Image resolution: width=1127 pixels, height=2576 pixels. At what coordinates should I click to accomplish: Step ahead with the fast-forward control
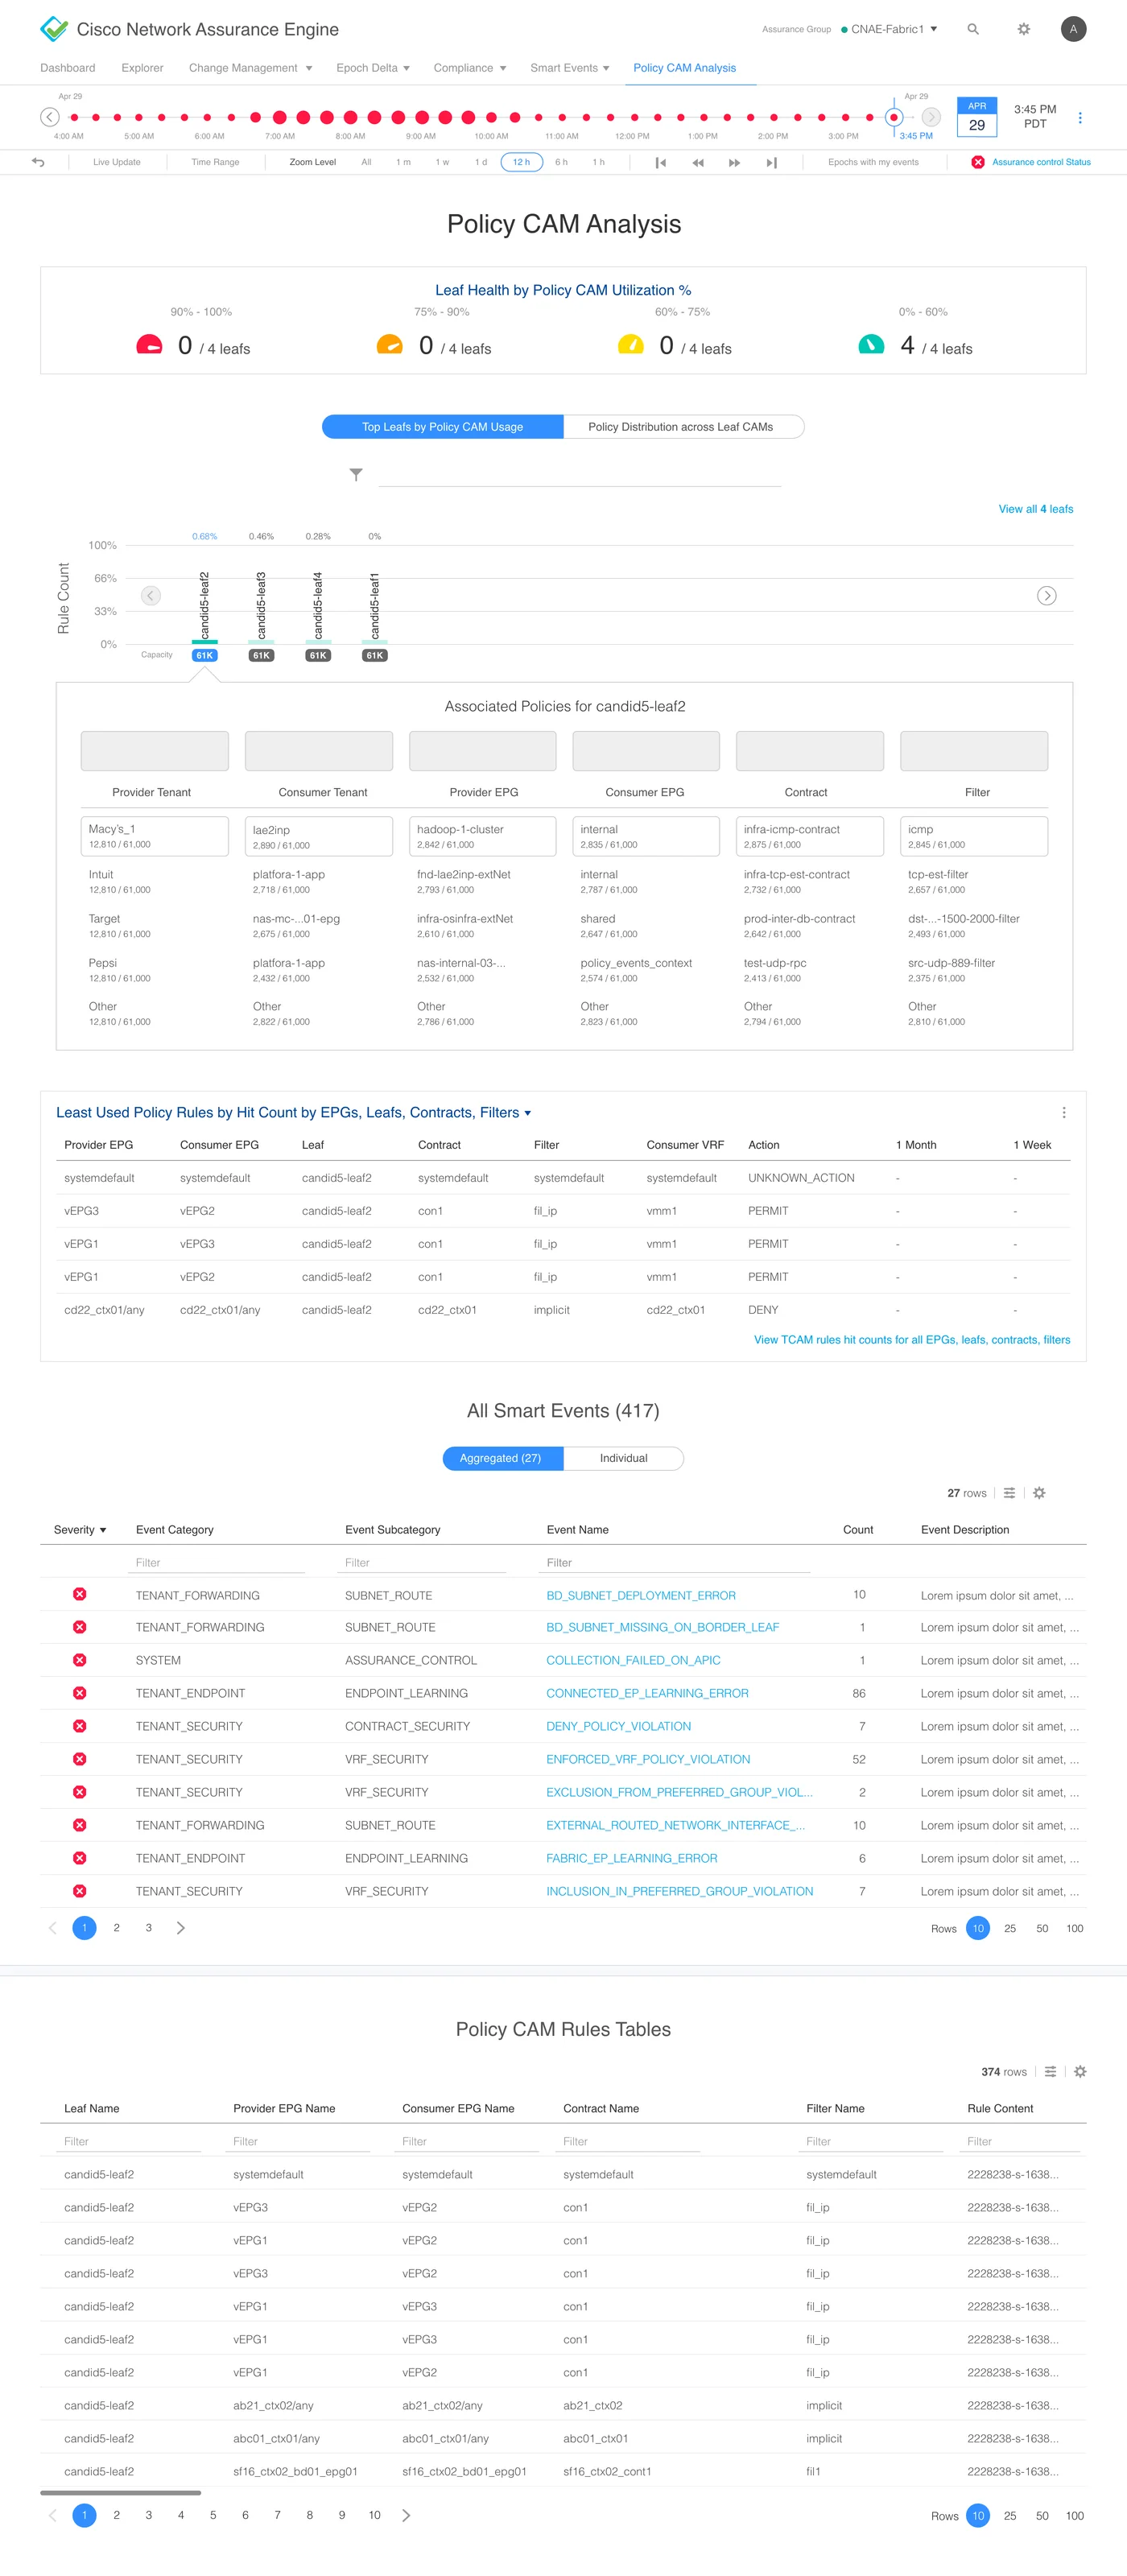point(735,162)
